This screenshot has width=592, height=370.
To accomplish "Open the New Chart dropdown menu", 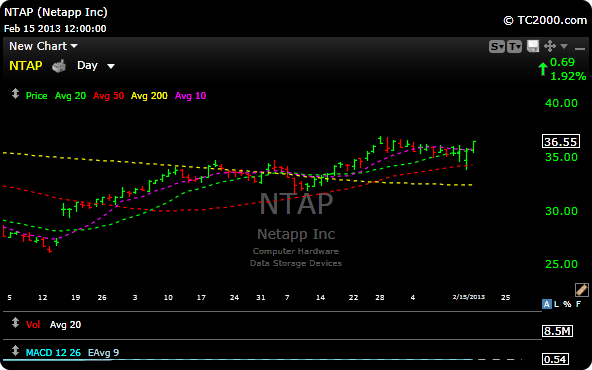I will point(43,46).
